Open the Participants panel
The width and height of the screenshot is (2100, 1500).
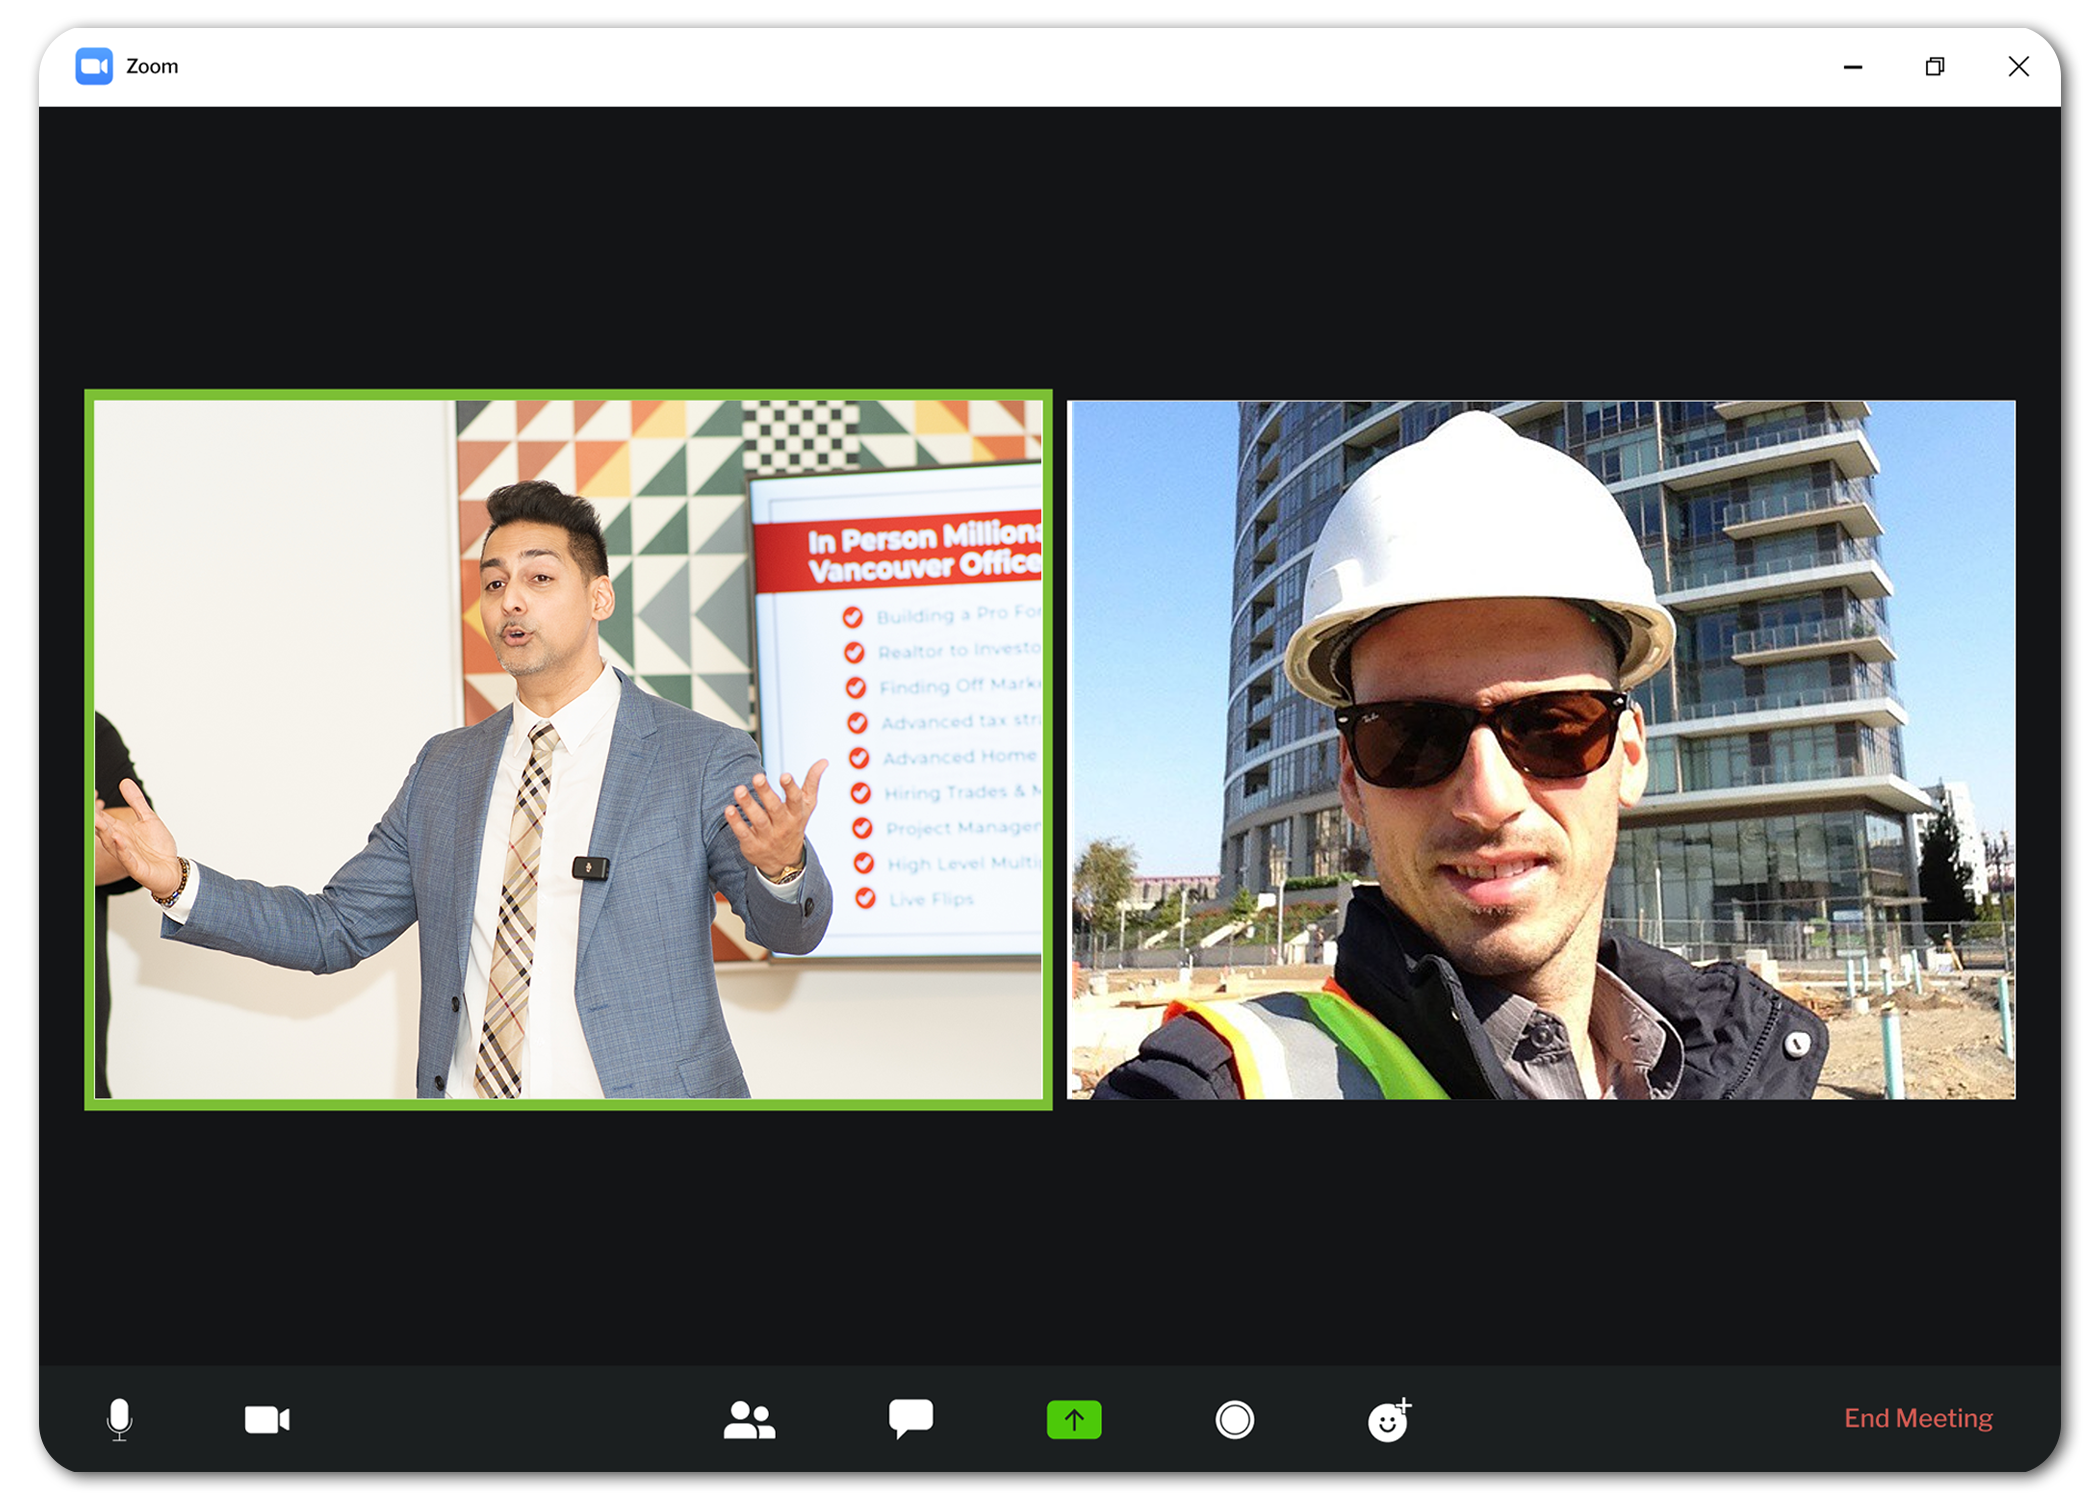pos(749,1419)
